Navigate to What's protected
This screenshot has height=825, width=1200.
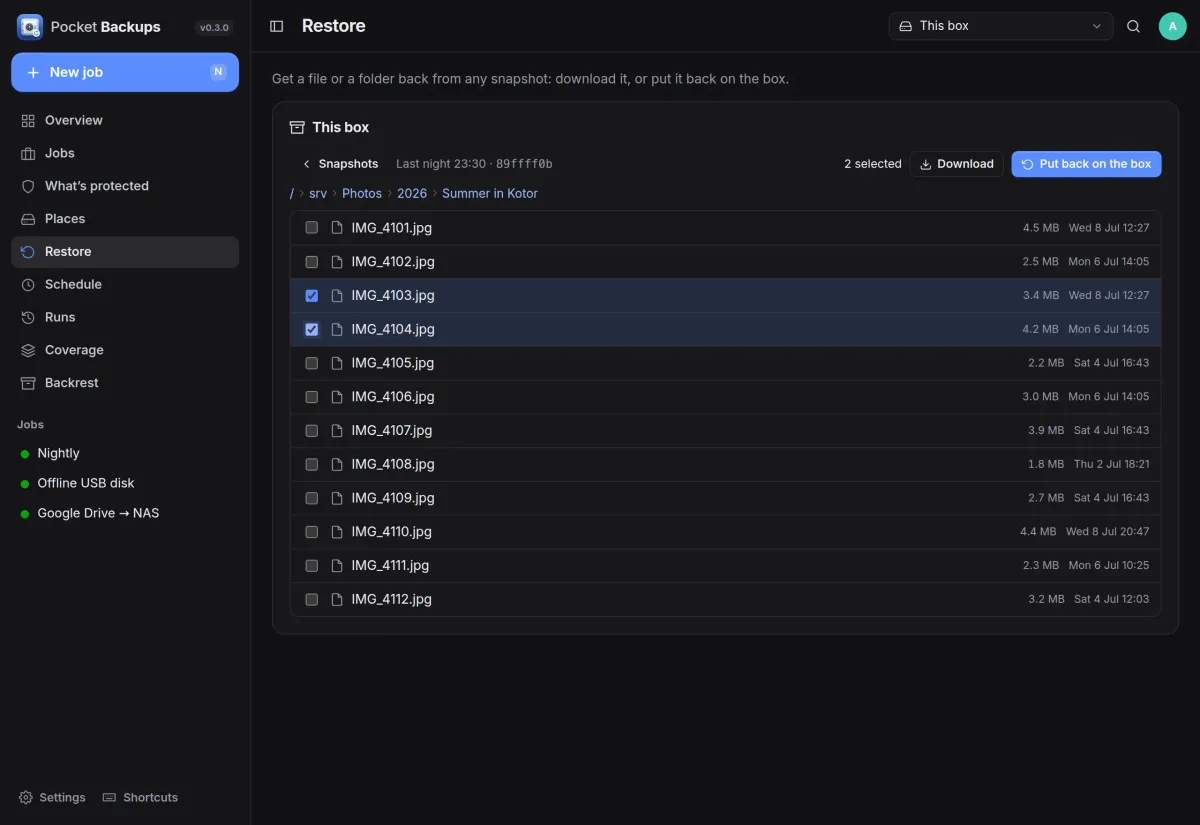(x=125, y=186)
